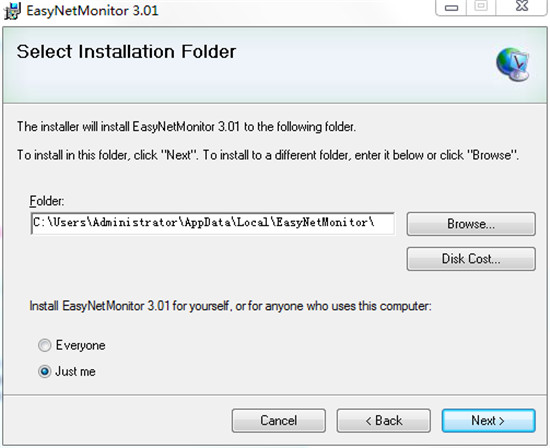Select the Just me radio button
550x448 pixels.
[x=45, y=371]
